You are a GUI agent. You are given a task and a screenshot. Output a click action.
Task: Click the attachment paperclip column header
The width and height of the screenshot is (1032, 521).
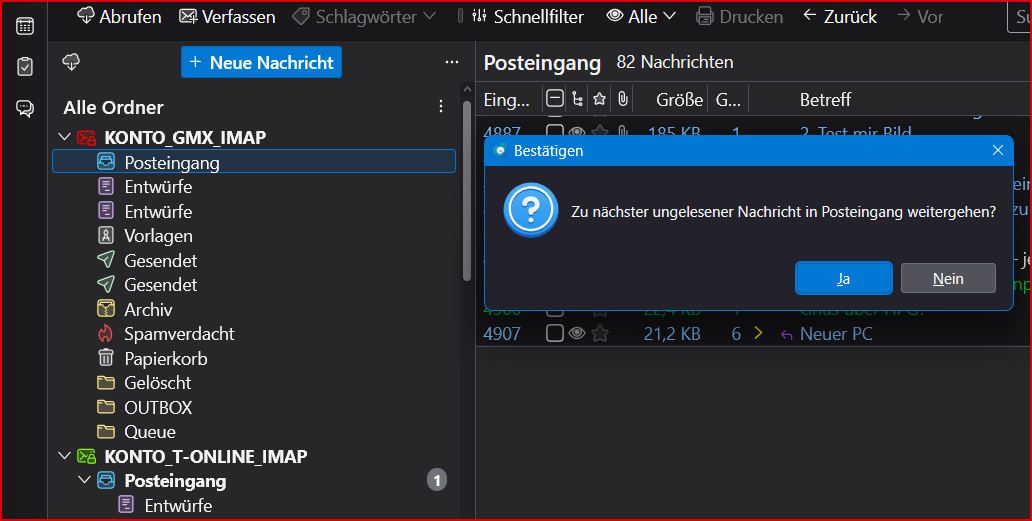click(x=623, y=99)
